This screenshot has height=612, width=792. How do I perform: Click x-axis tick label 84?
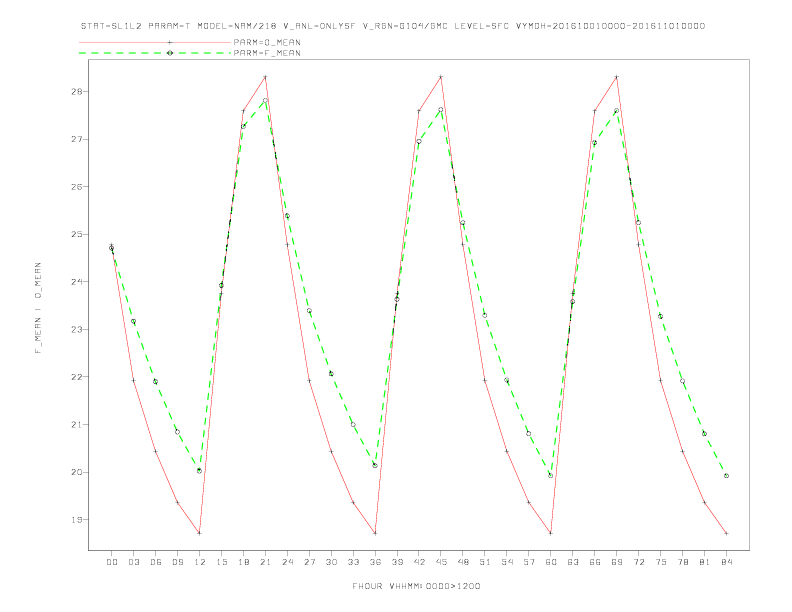[726, 562]
